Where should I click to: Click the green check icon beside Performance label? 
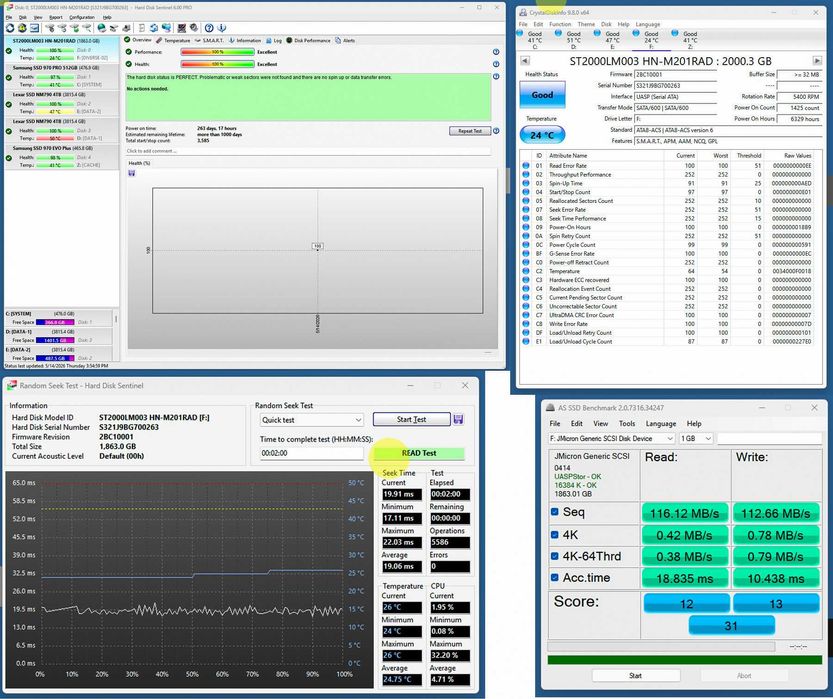[x=129, y=52]
